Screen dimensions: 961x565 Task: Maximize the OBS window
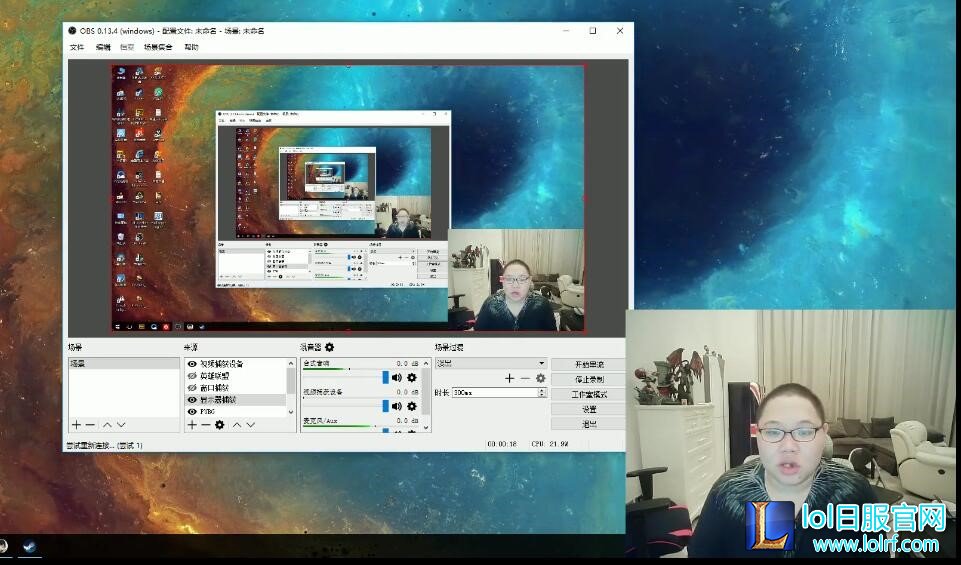(x=593, y=30)
